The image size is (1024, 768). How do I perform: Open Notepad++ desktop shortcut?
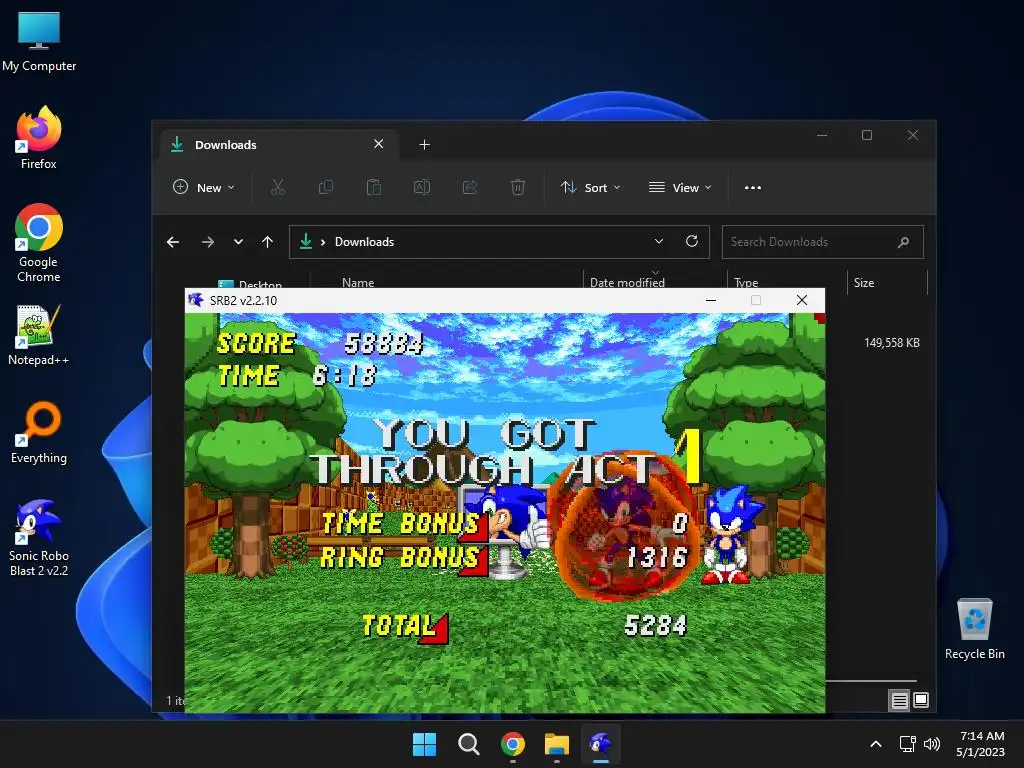tap(39, 335)
